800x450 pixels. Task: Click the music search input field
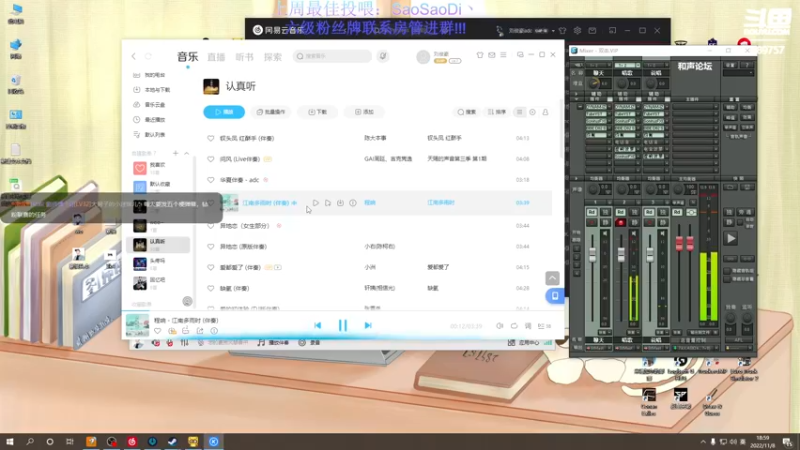[332, 56]
